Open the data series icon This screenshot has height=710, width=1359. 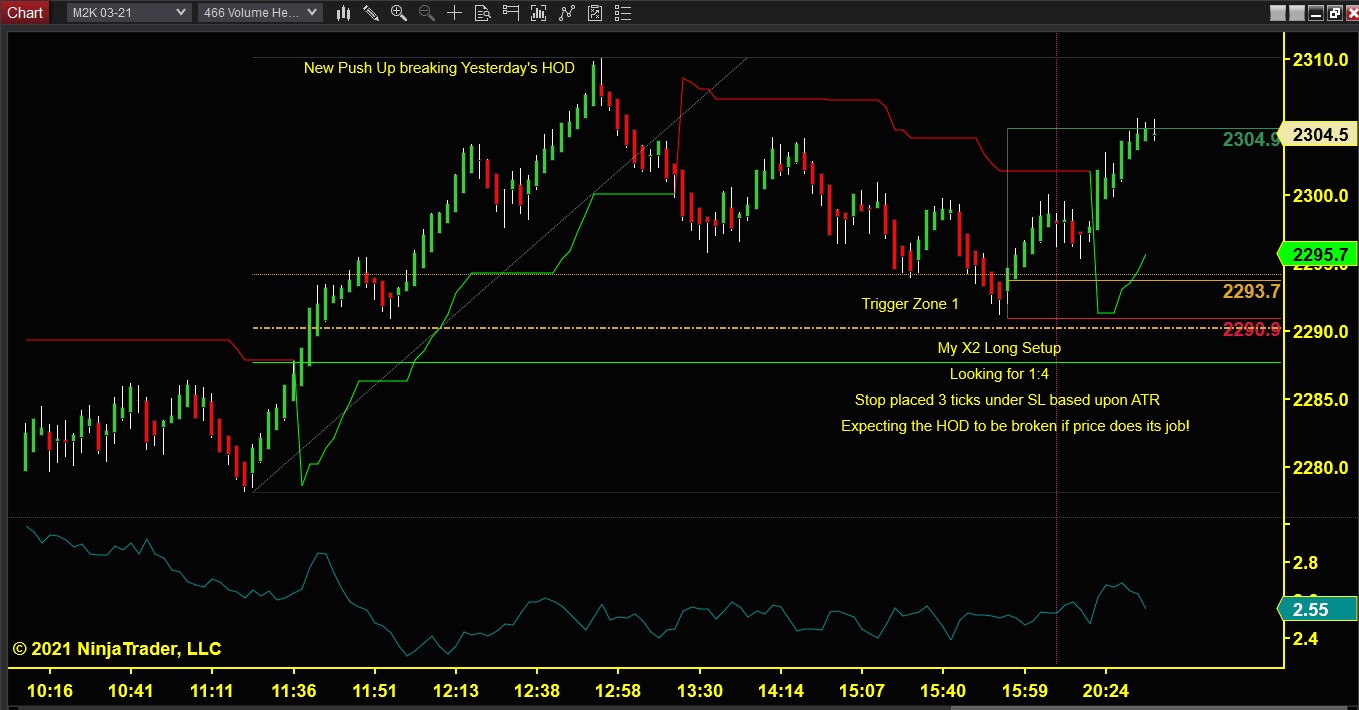tap(538, 13)
